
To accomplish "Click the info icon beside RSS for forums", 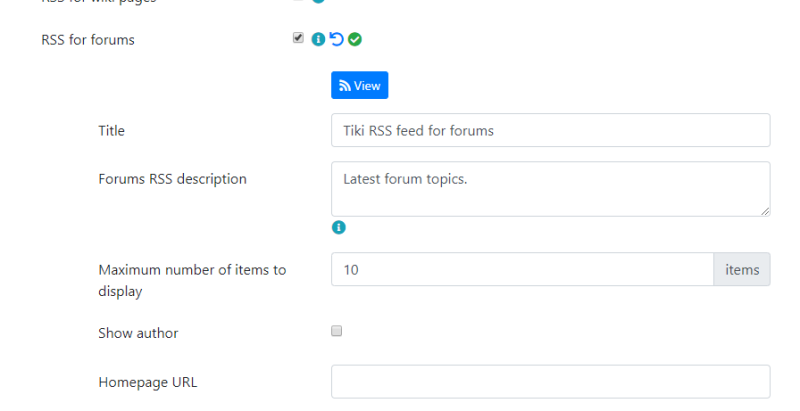I will 318,39.
